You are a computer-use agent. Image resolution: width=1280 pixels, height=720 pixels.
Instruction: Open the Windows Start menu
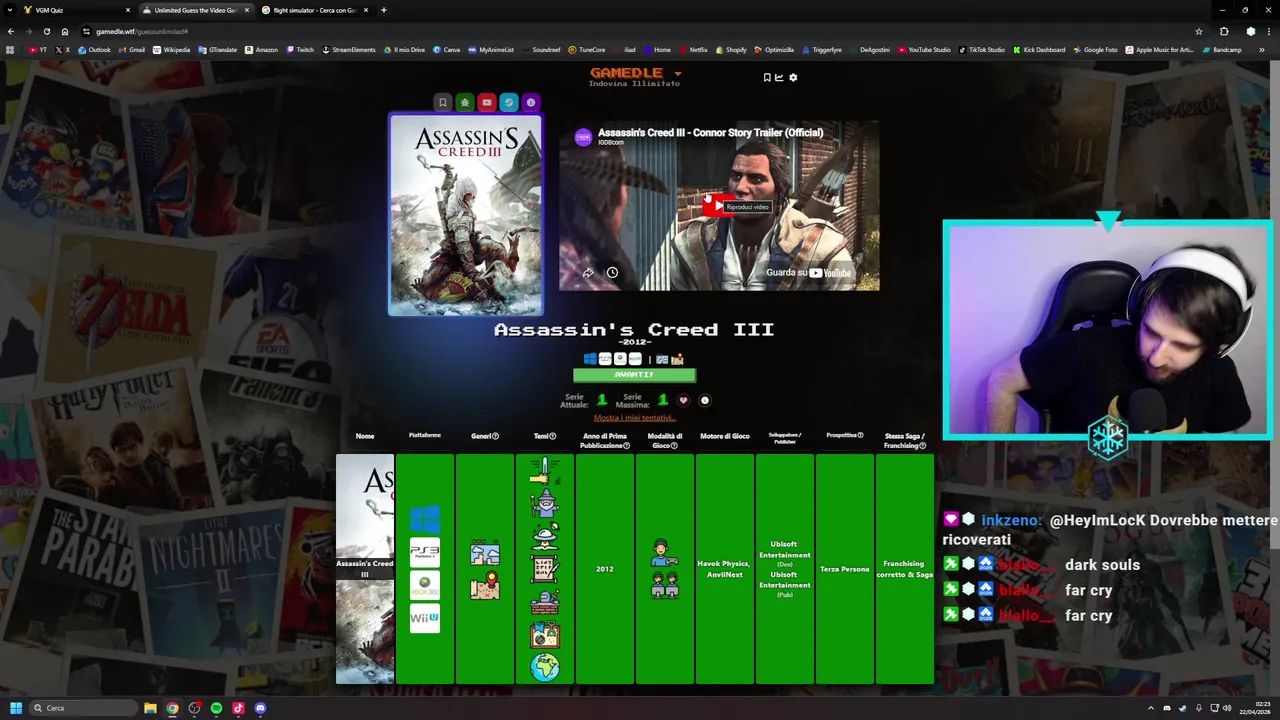[16, 708]
